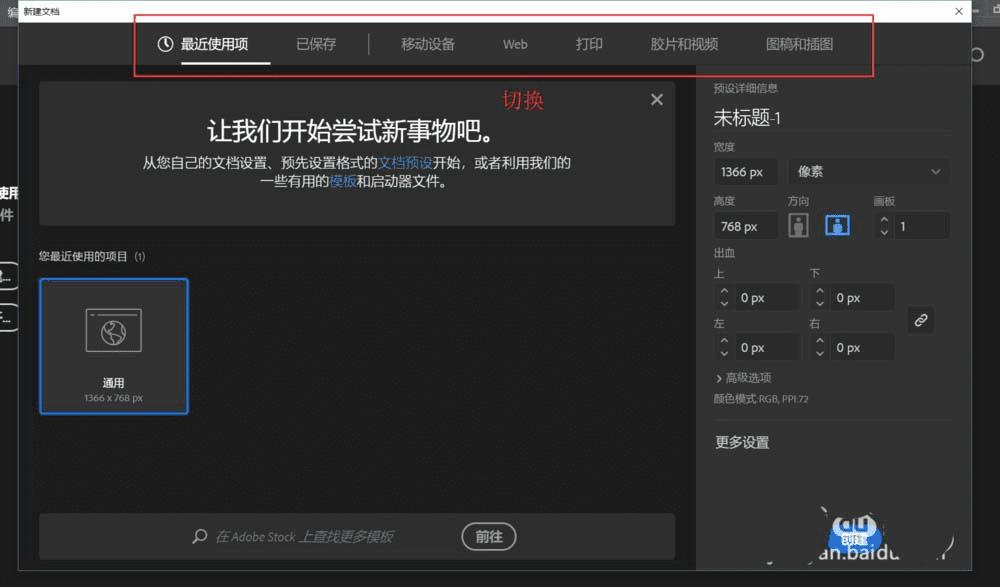Open the 移动设备 tab
Screen dimensions: 1000x587
point(427,44)
